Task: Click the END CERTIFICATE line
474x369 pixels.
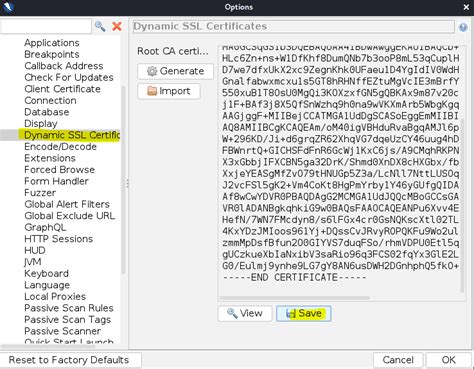Action: pyautogui.click(x=294, y=278)
